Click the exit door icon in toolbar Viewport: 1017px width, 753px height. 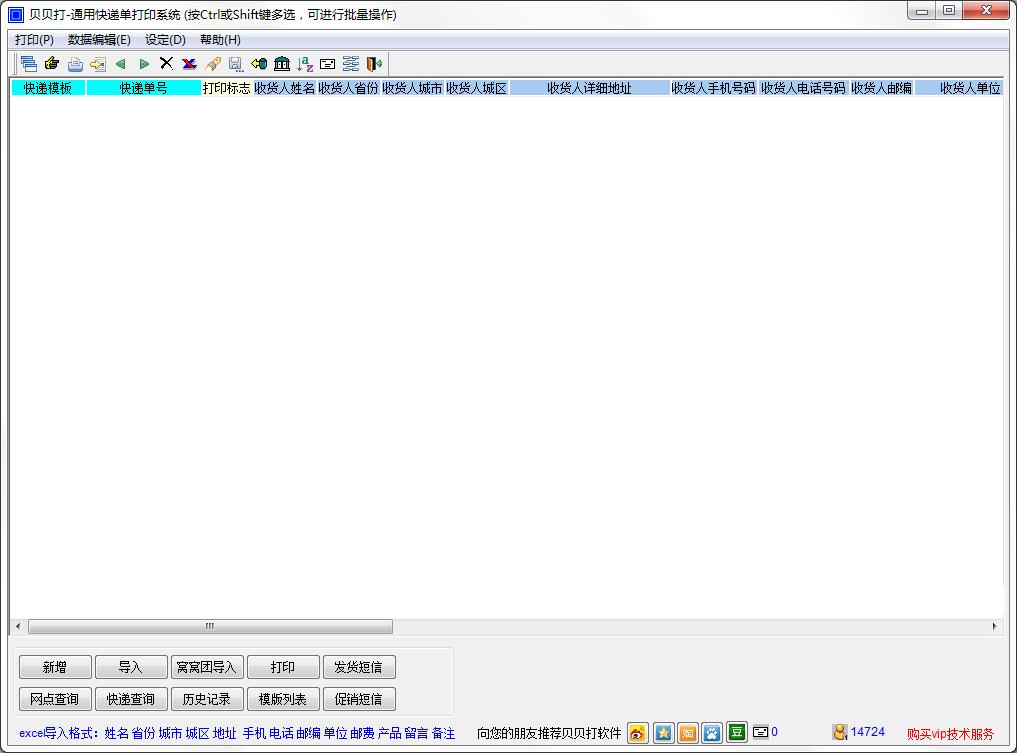click(x=374, y=64)
